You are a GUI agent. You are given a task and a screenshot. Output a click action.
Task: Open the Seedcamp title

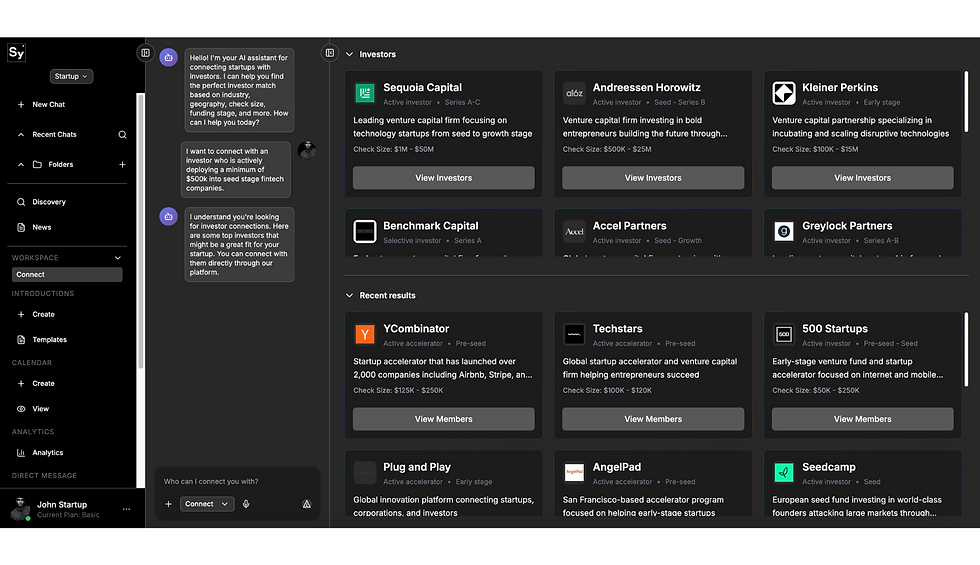pyautogui.click(x=829, y=467)
